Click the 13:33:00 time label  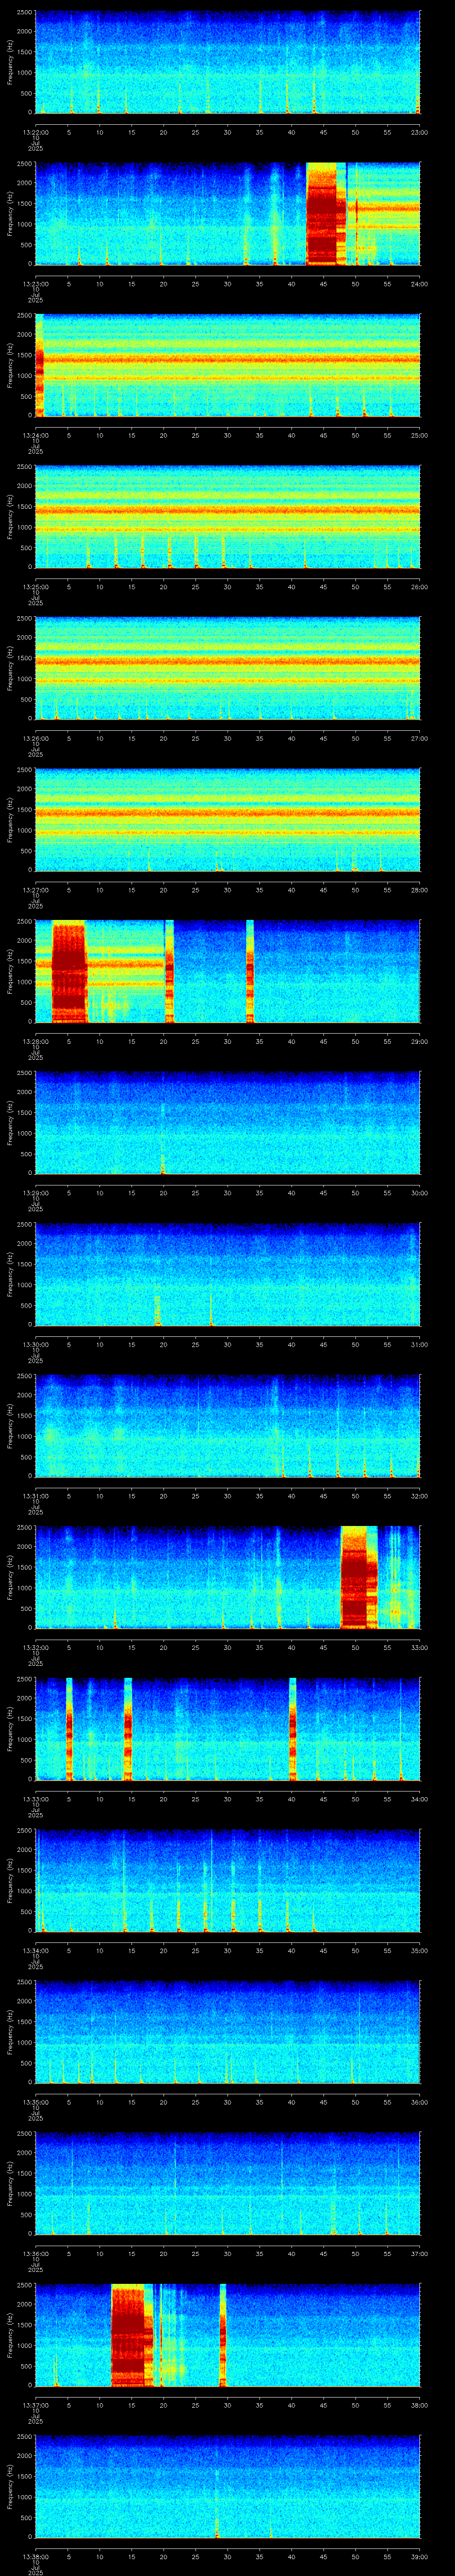coord(35,1800)
